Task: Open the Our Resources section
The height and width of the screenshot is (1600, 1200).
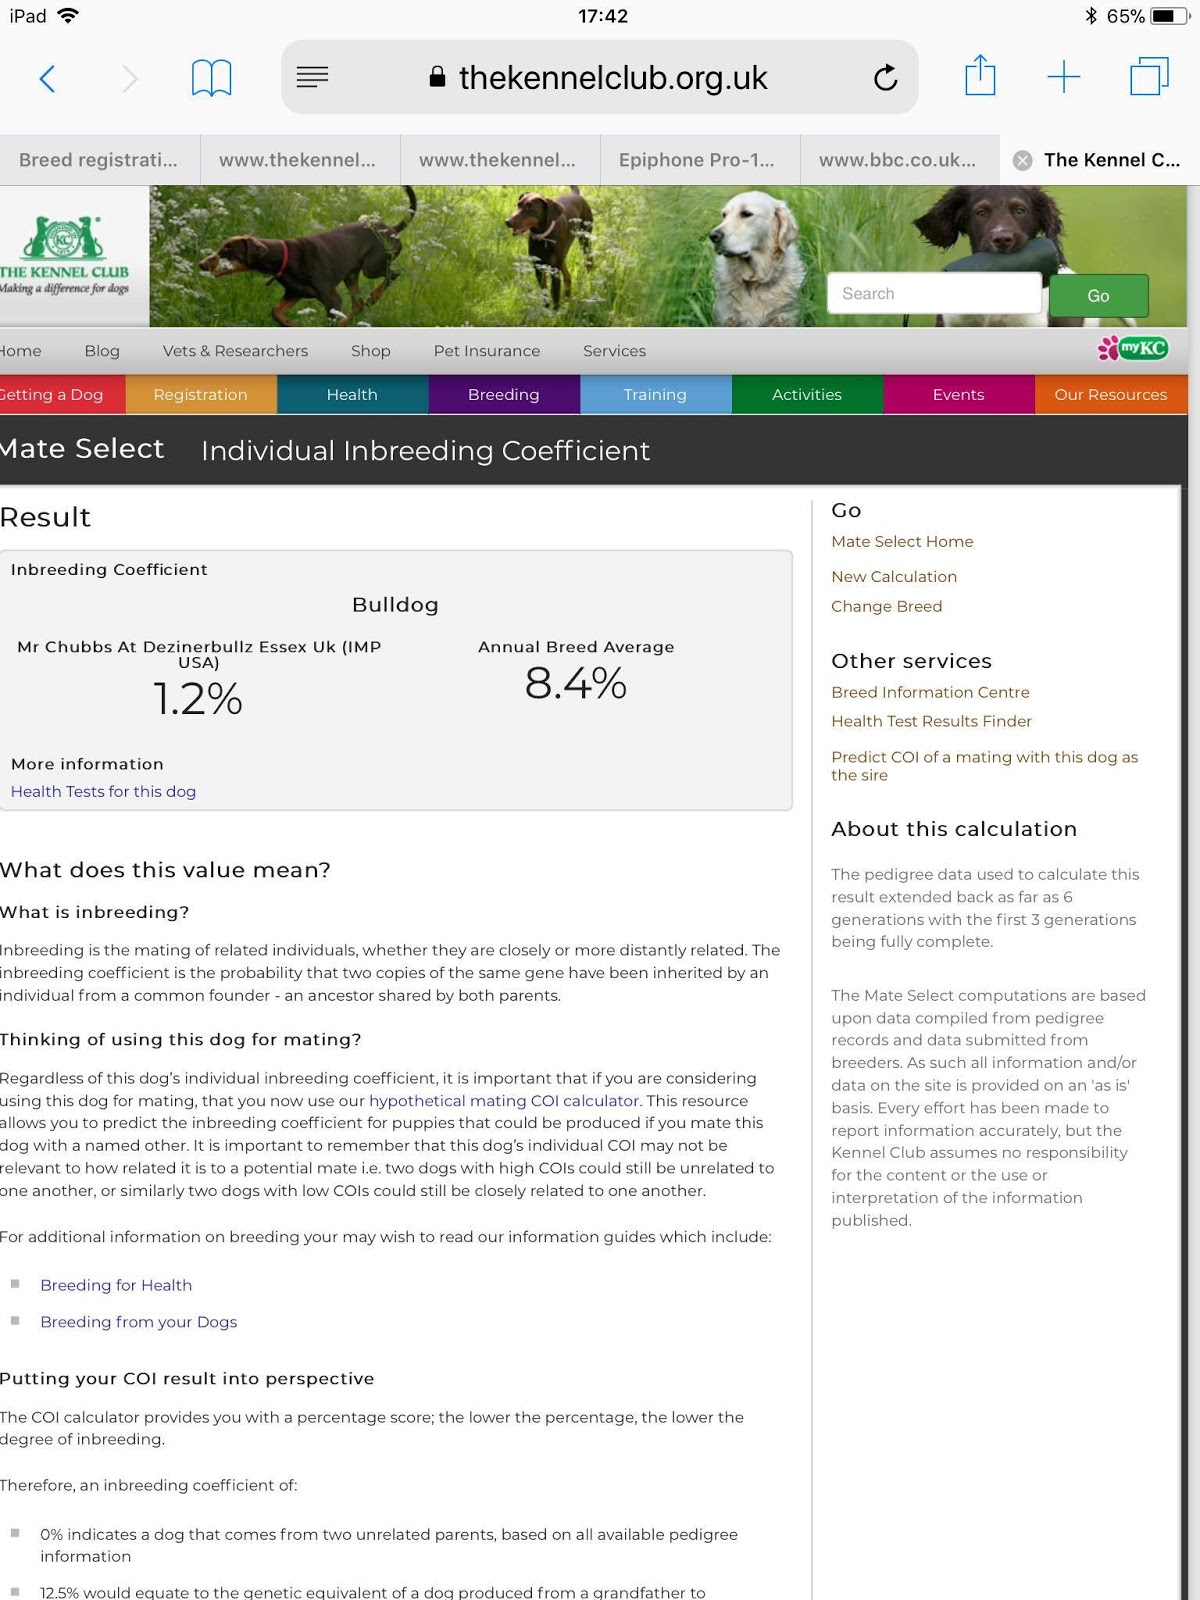Action: [1111, 394]
